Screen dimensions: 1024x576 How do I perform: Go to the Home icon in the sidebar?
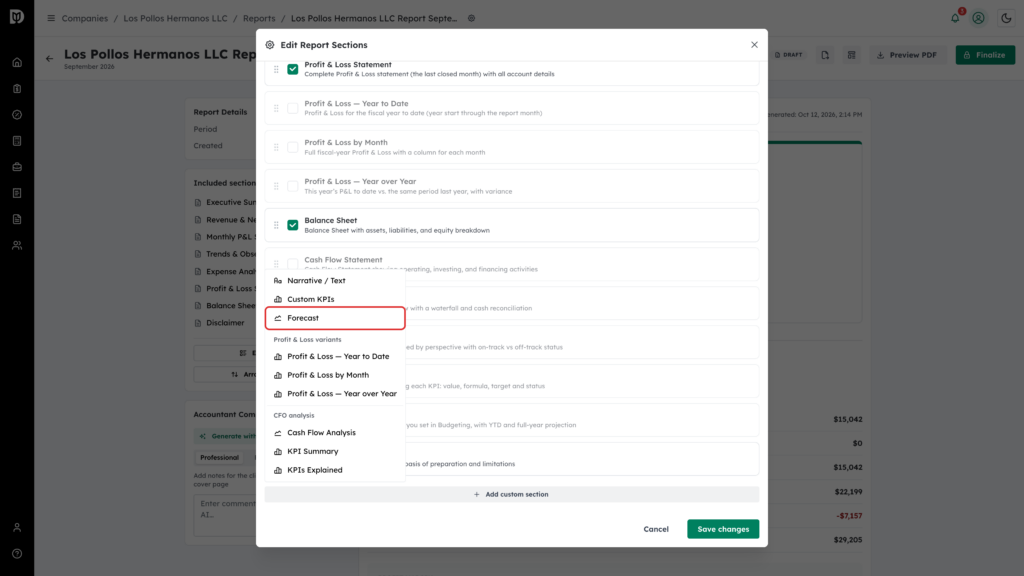pyautogui.click(x=17, y=63)
